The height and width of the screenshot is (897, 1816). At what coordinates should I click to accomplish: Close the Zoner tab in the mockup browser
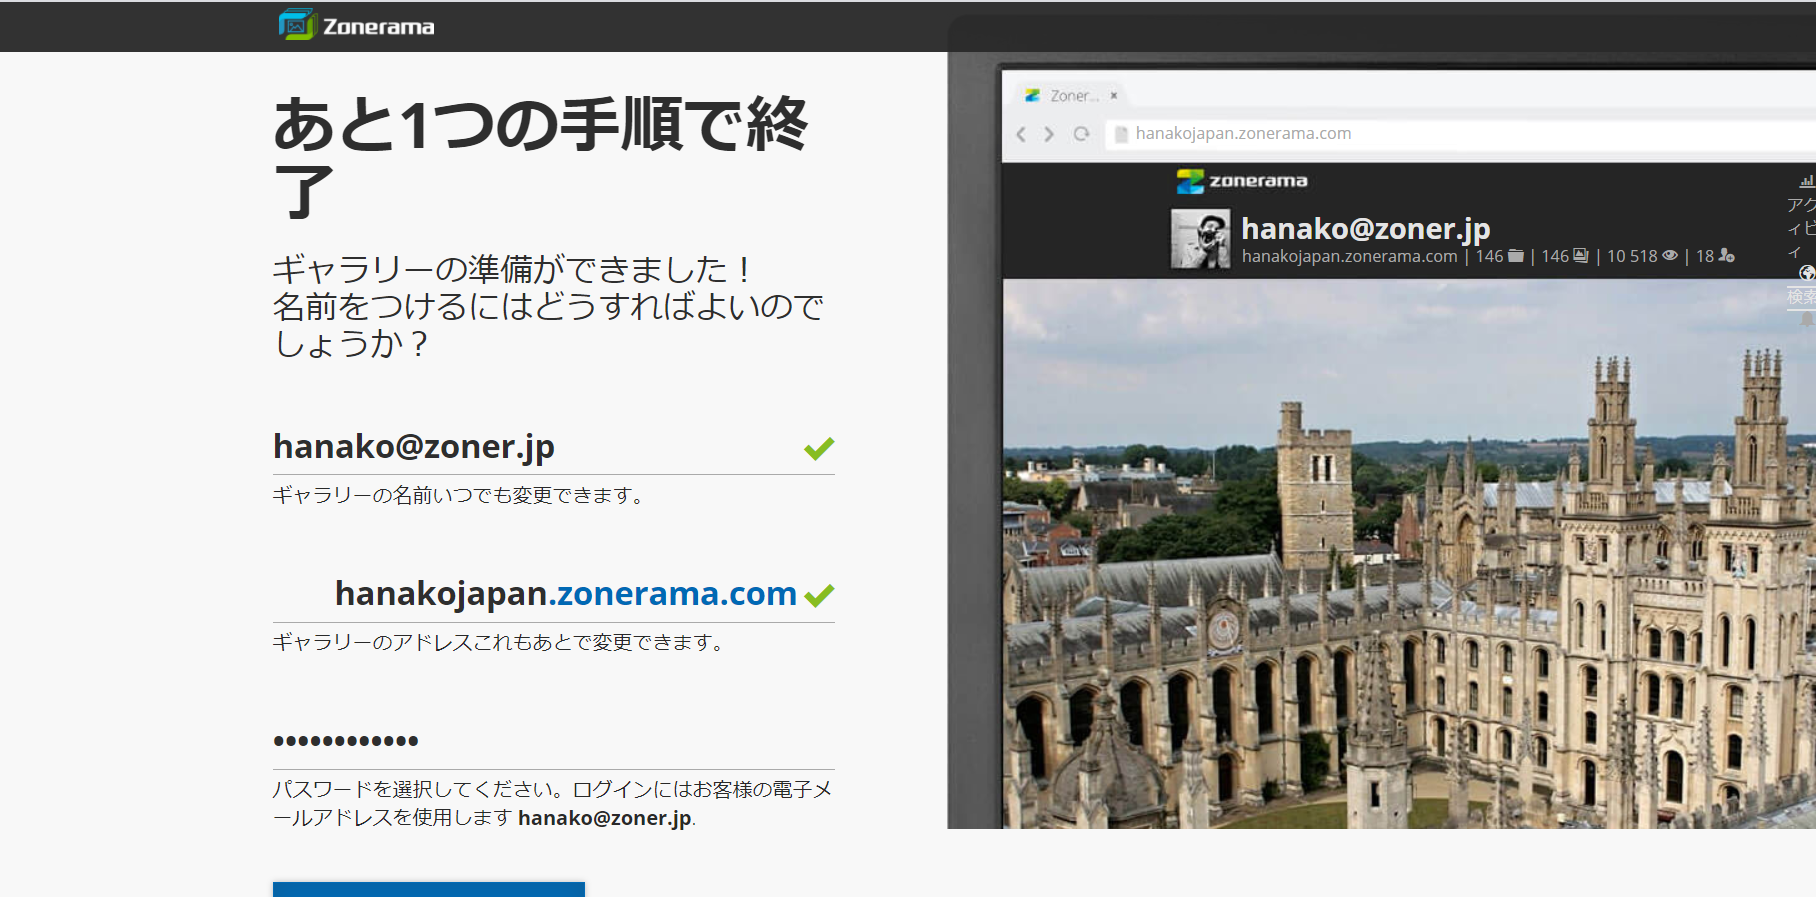(1113, 96)
